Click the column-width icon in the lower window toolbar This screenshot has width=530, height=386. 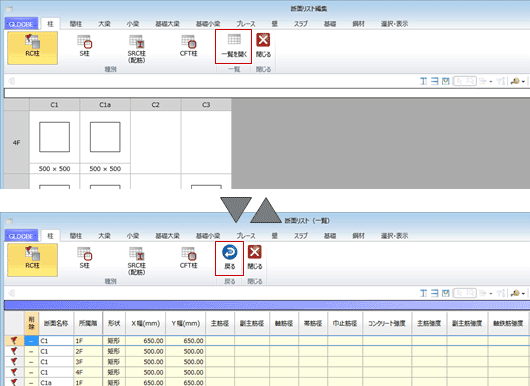tap(423, 293)
